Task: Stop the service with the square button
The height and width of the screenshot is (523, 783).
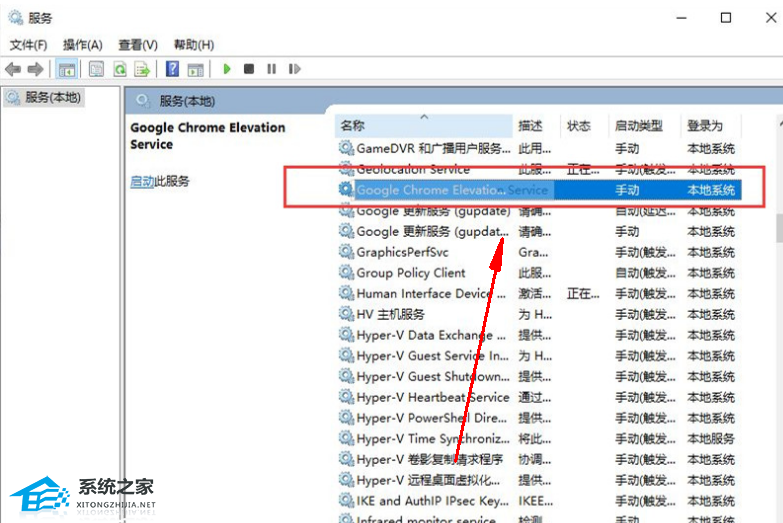Action: [x=249, y=69]
